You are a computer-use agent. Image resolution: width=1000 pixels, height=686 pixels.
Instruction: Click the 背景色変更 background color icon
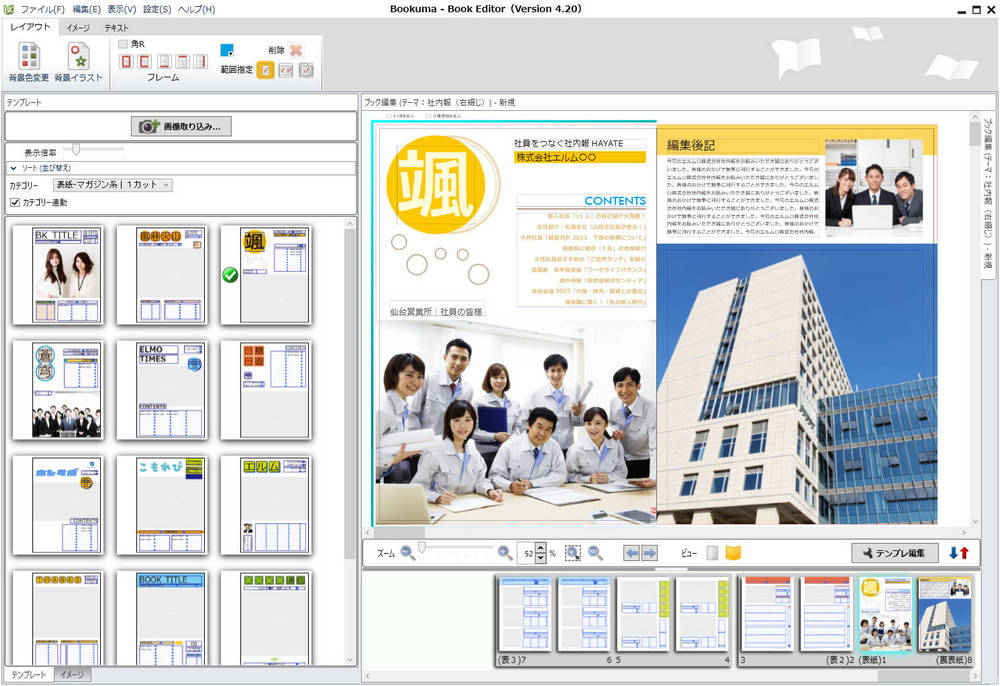[29, 60]
